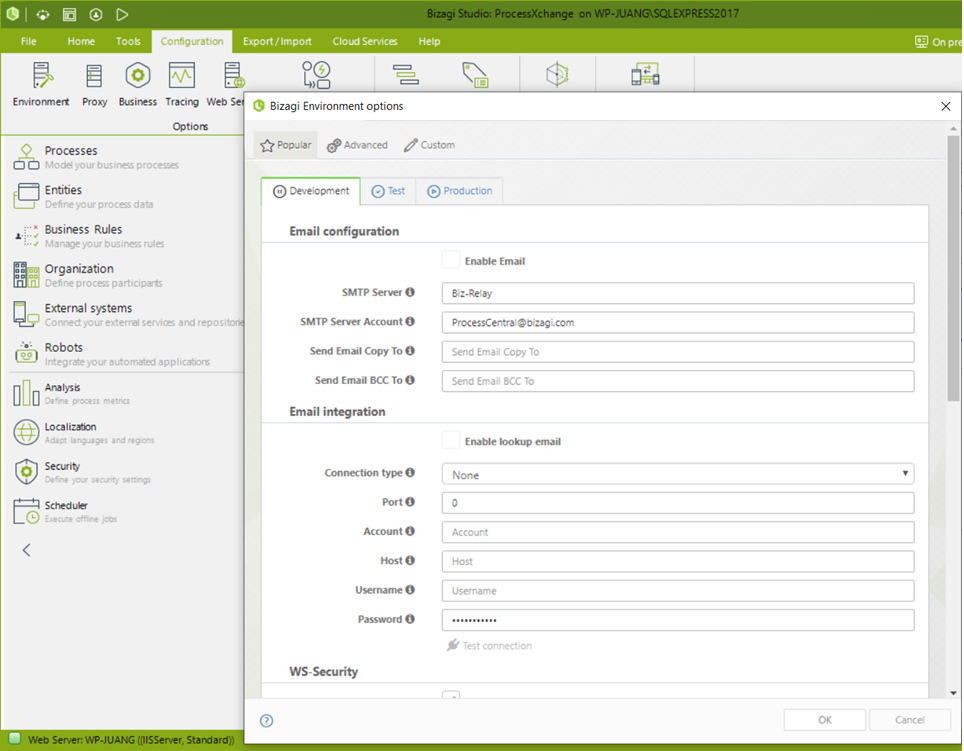Open the Robots module
This screenshot has height=751, width=964.
[x=112, y=354]
